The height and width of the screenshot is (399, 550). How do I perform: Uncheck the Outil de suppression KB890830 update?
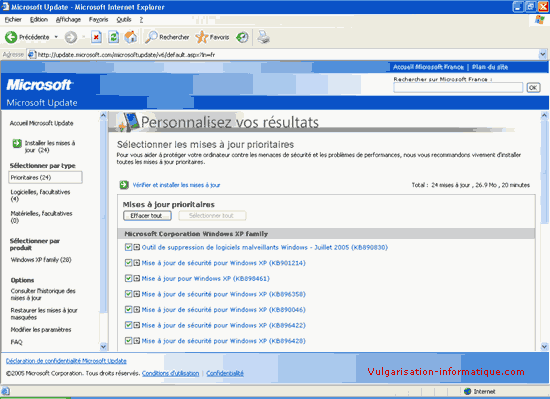click(x=128, y=247)
